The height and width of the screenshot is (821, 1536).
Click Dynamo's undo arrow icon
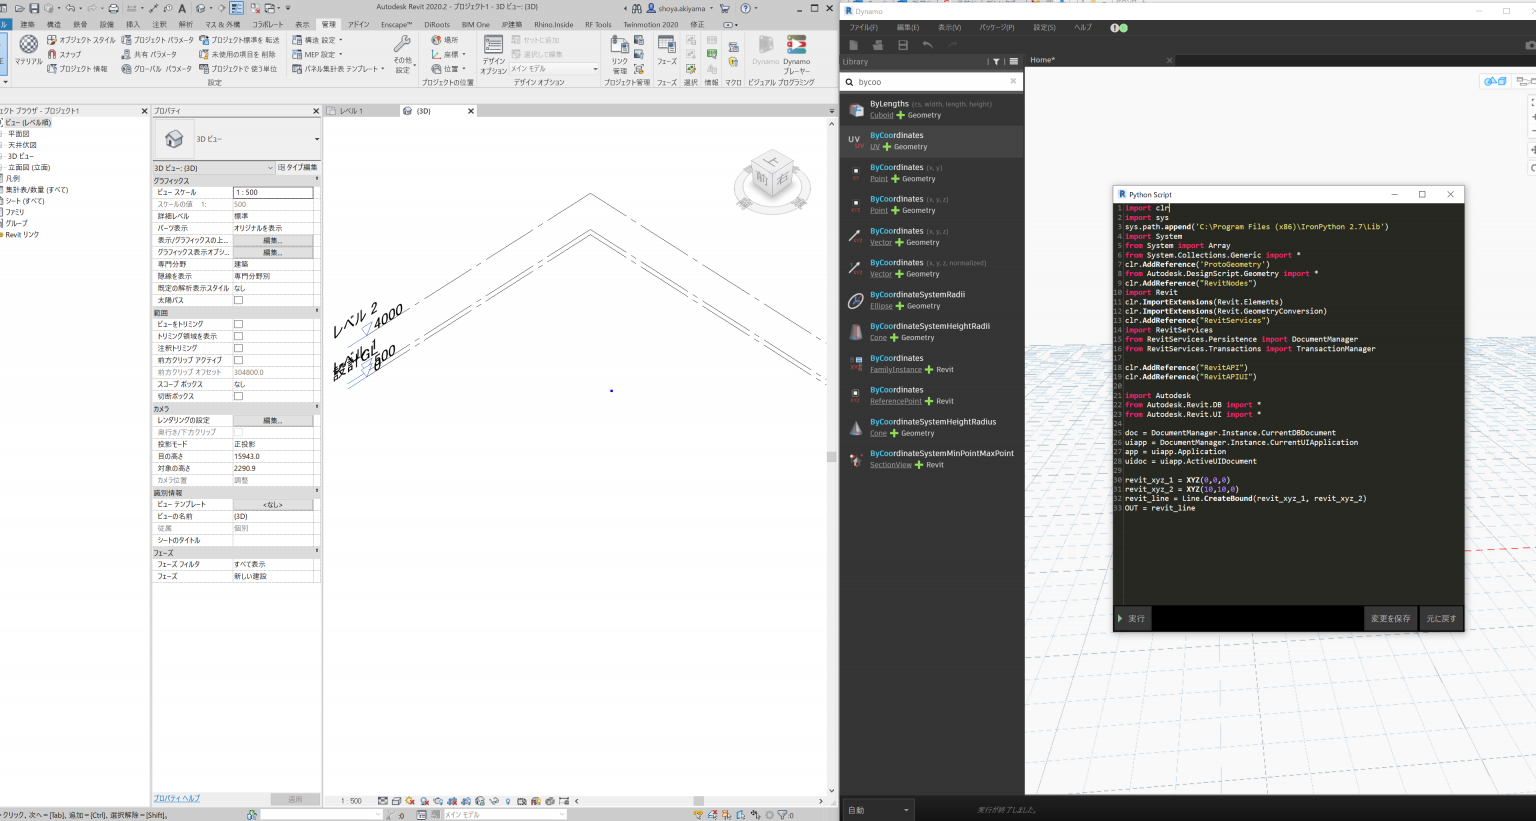pos(928,45)
